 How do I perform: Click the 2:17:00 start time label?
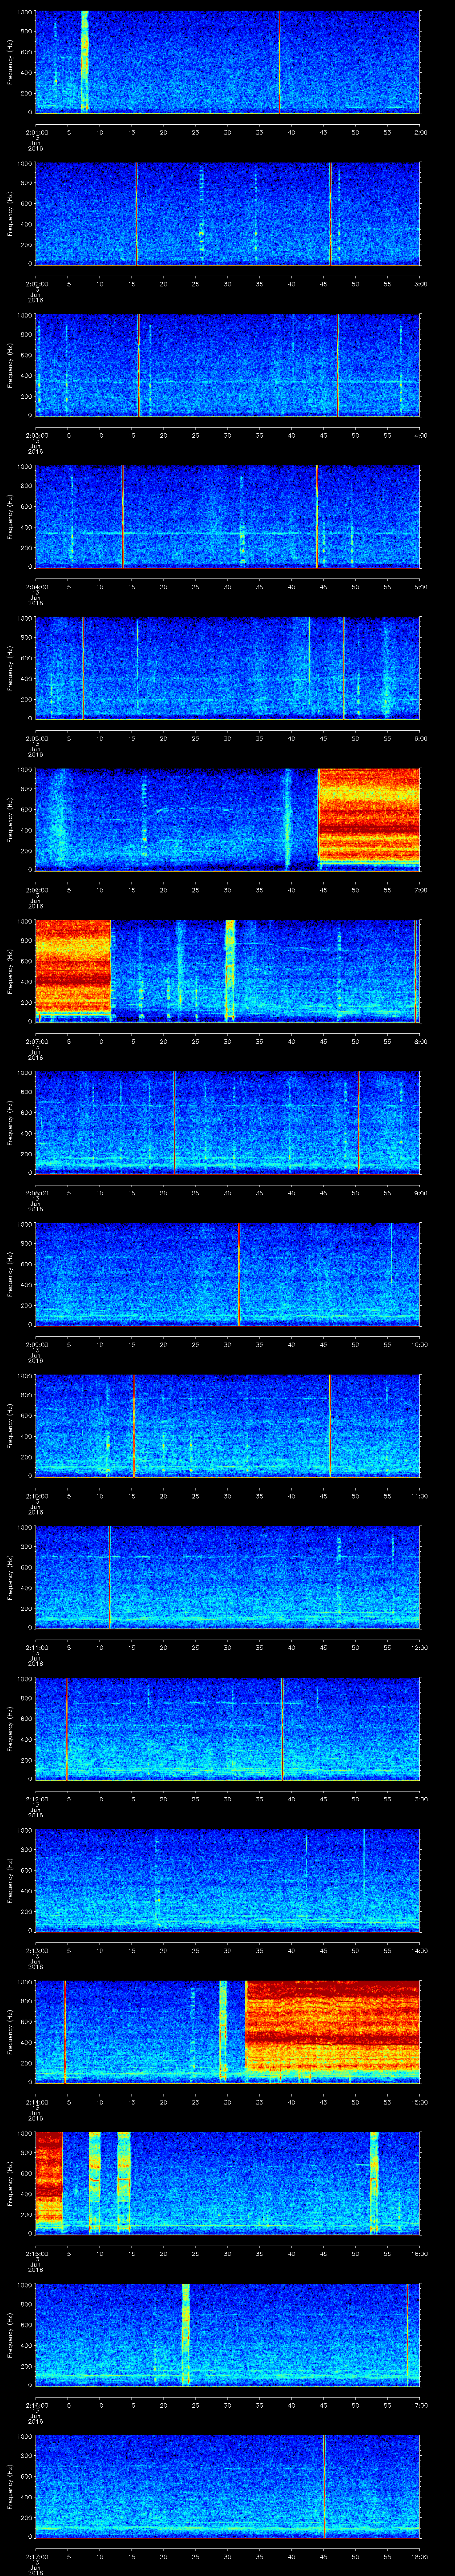click(x=36, y=2556)
